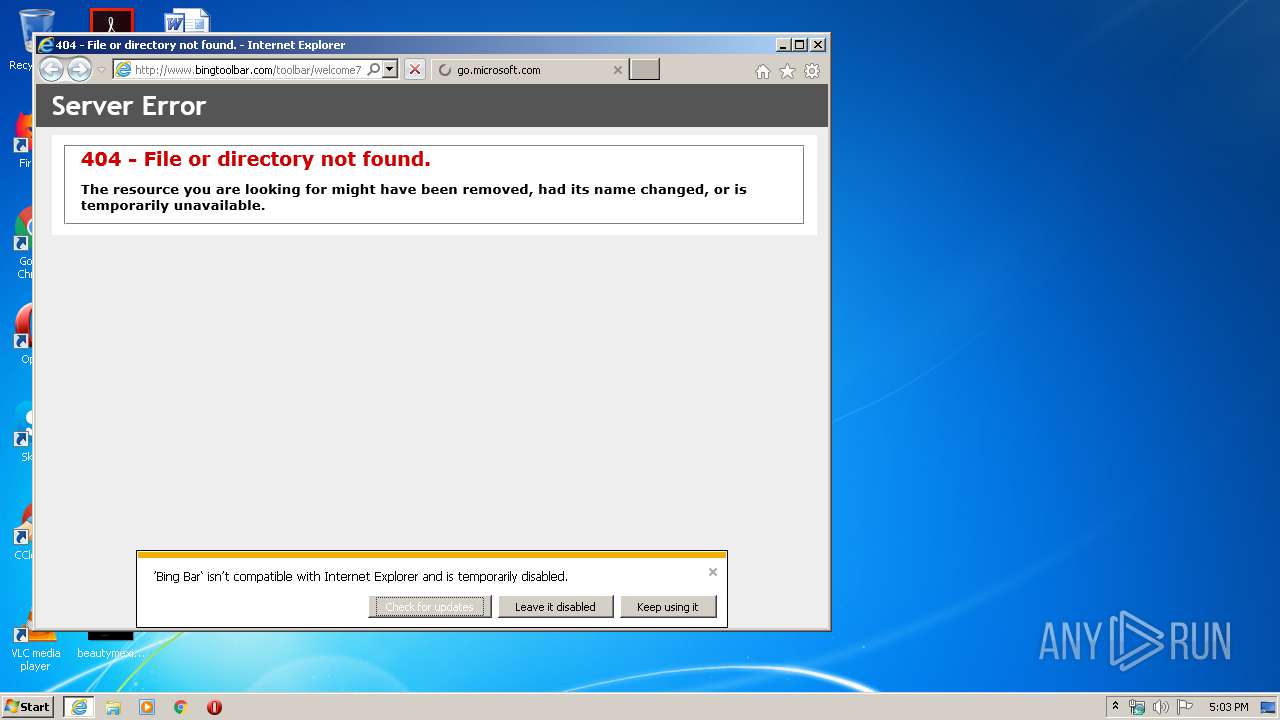Click the bingtoolbar.com address bar
1280x720 pixels.
247,70
